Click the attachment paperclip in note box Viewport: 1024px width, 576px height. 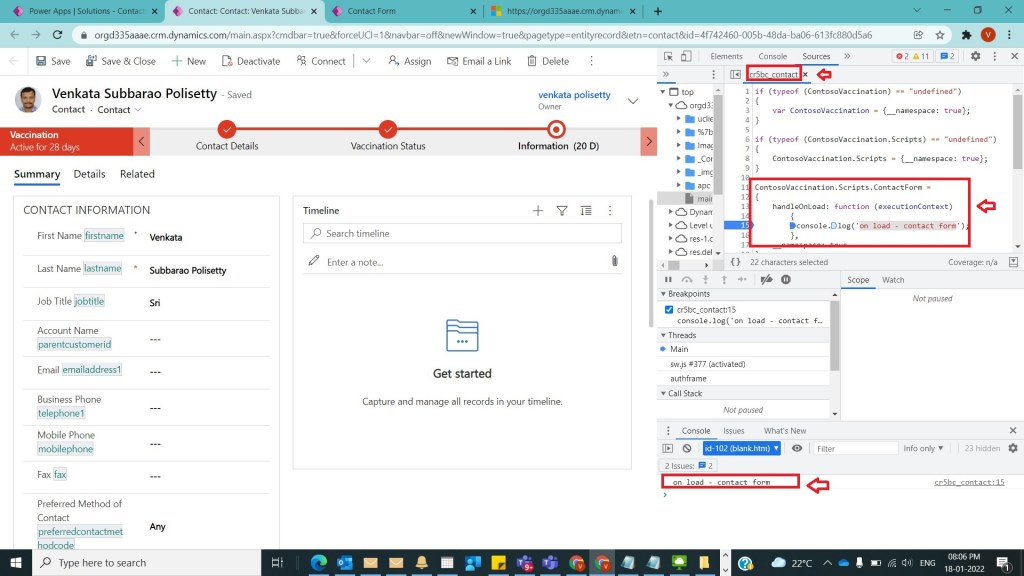614,261
